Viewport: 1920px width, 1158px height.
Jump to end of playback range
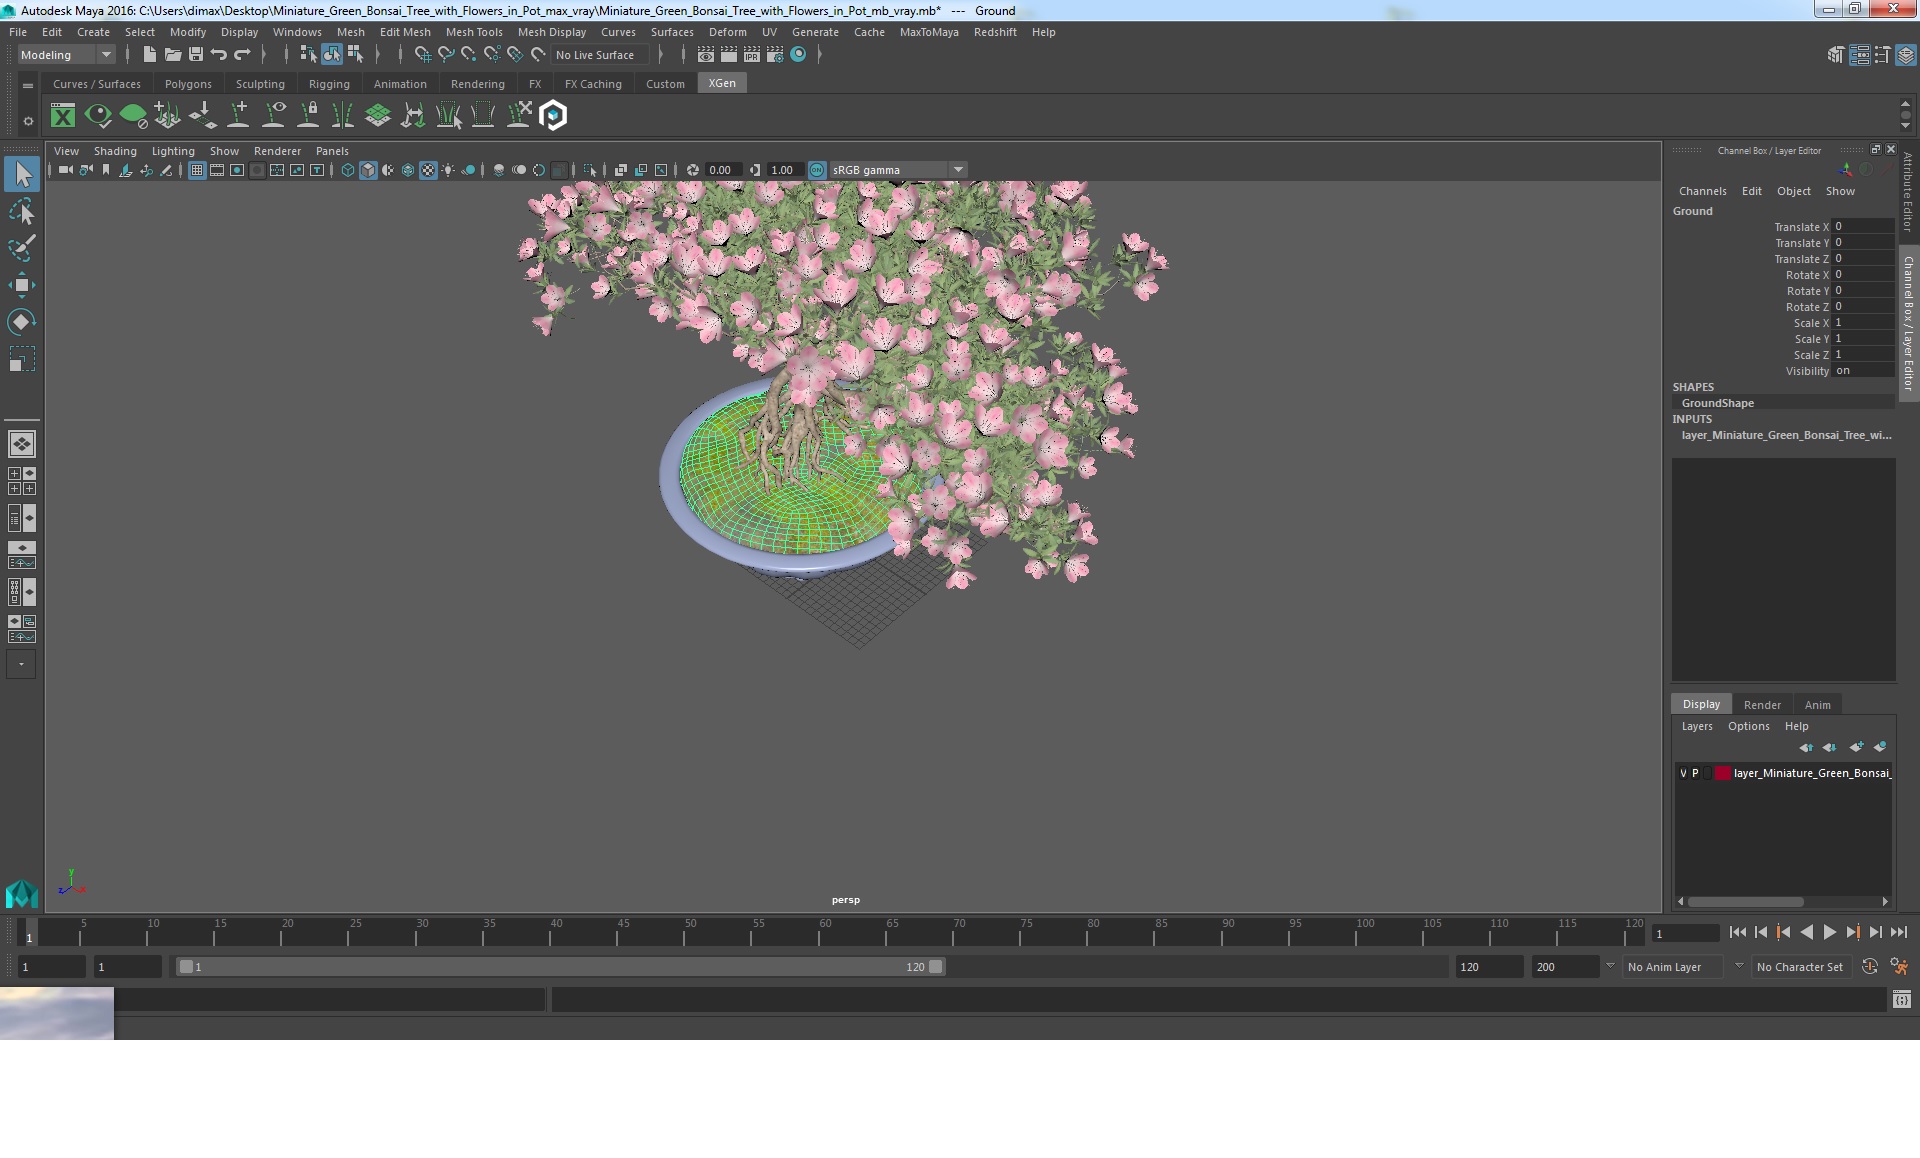1898,932
